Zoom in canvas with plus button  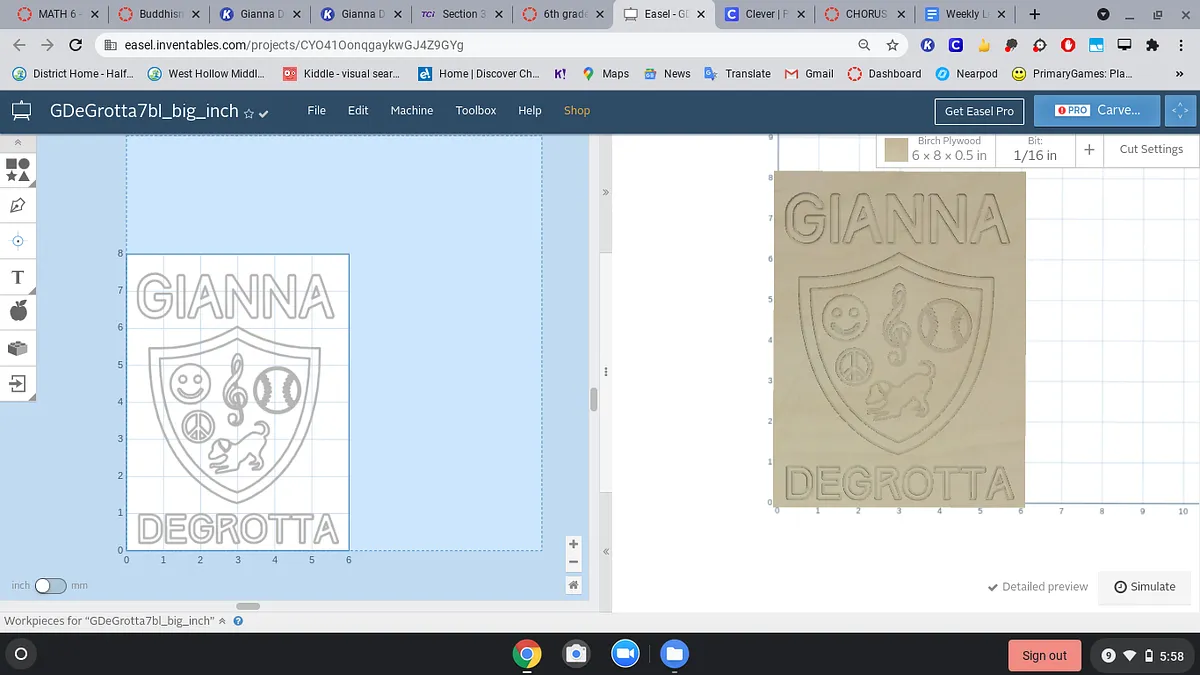[x=573, y=544]
